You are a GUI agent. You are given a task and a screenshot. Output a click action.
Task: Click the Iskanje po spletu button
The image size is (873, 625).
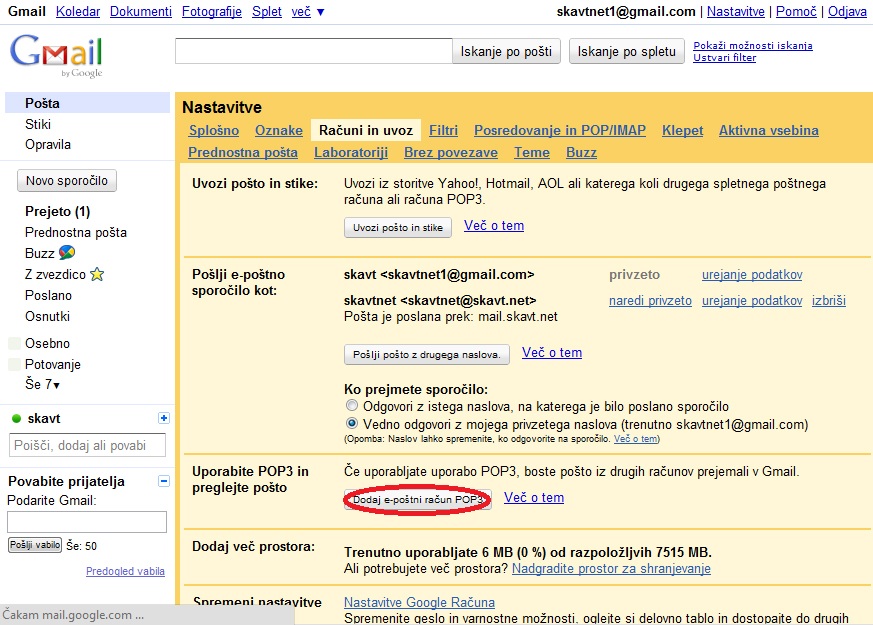point(626,51)
